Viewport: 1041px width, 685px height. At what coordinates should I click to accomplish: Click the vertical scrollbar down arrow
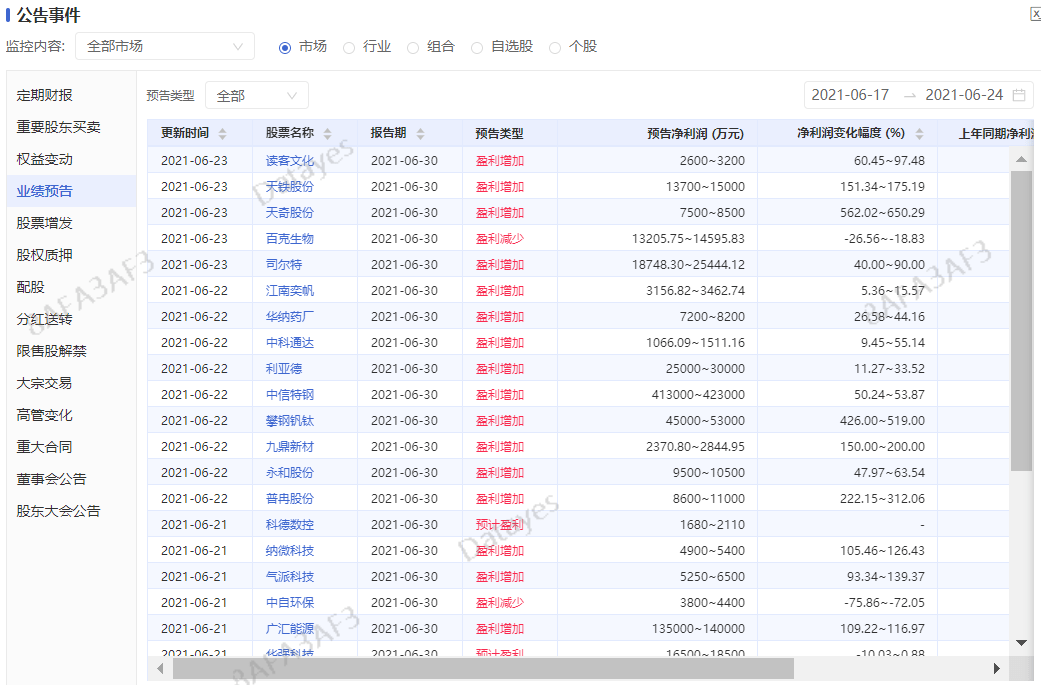coord(1021,642)
